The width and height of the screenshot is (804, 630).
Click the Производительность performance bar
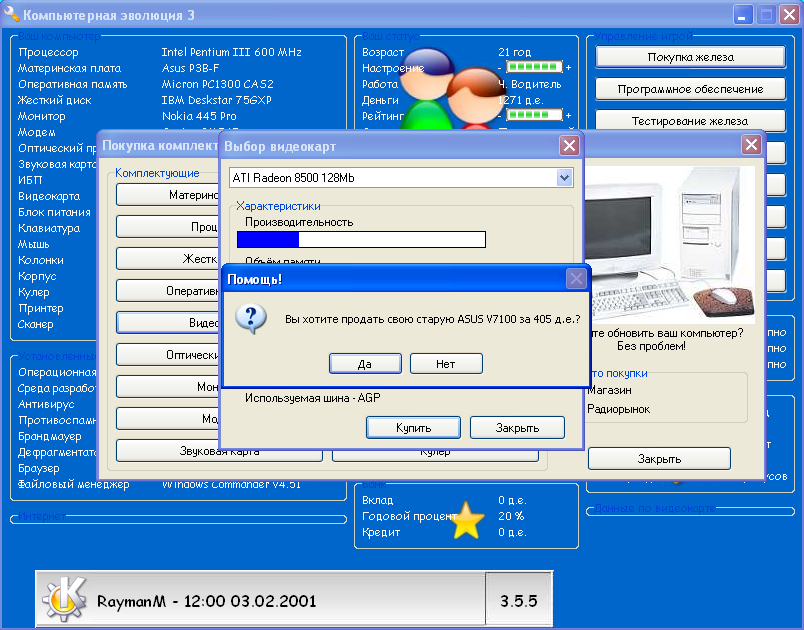click(361, 239)
